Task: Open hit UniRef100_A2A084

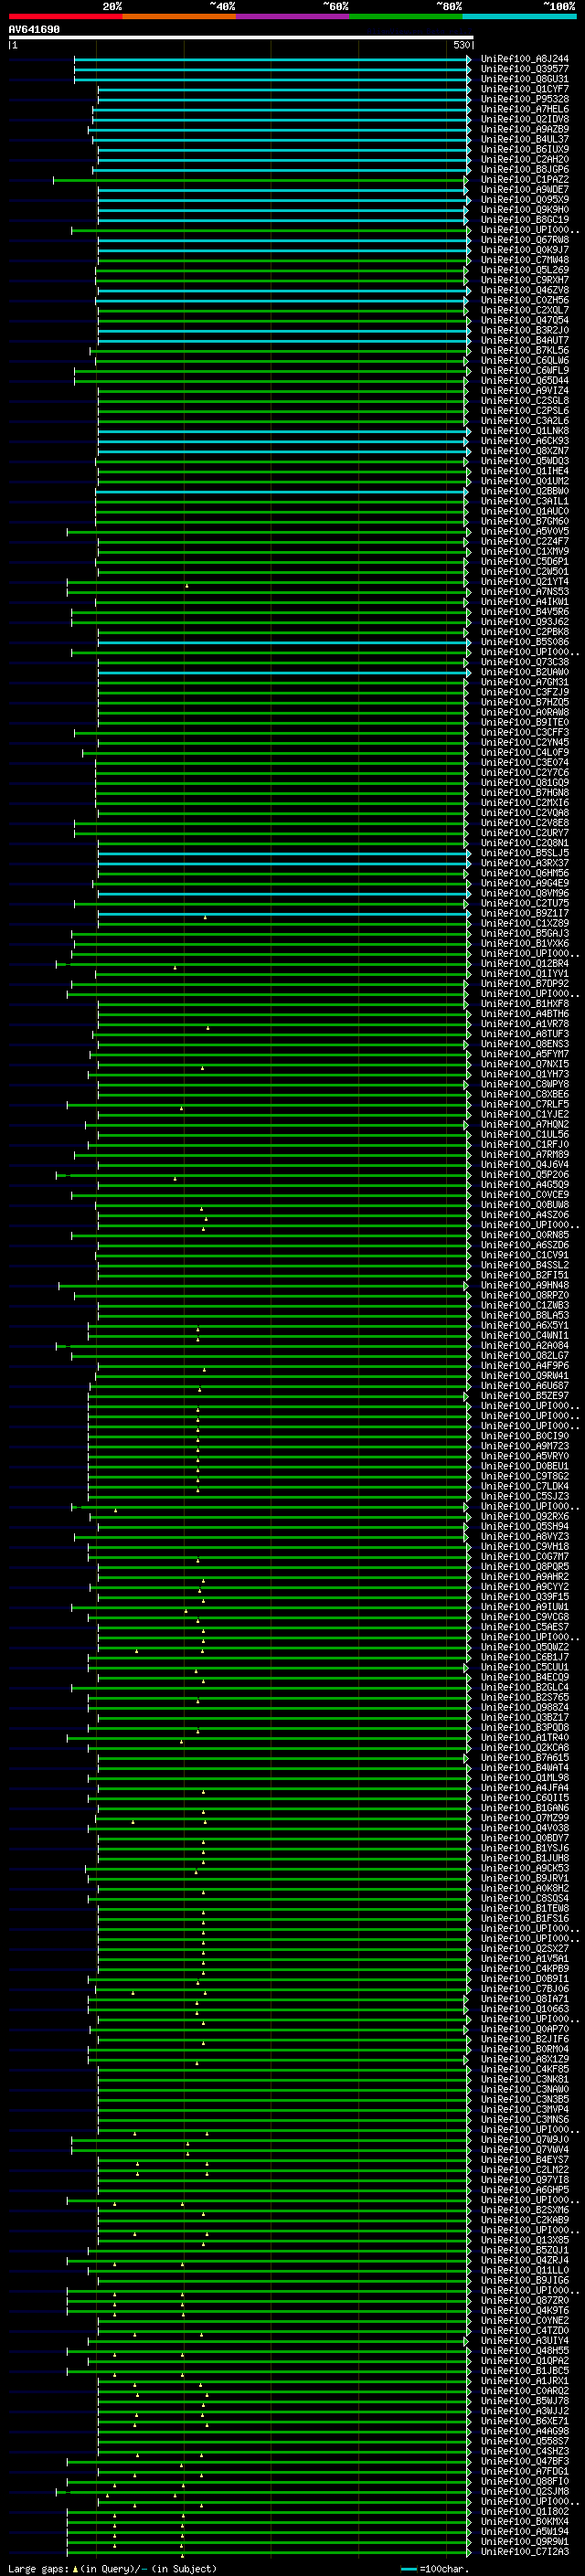Action: (x=525, y=1346)
